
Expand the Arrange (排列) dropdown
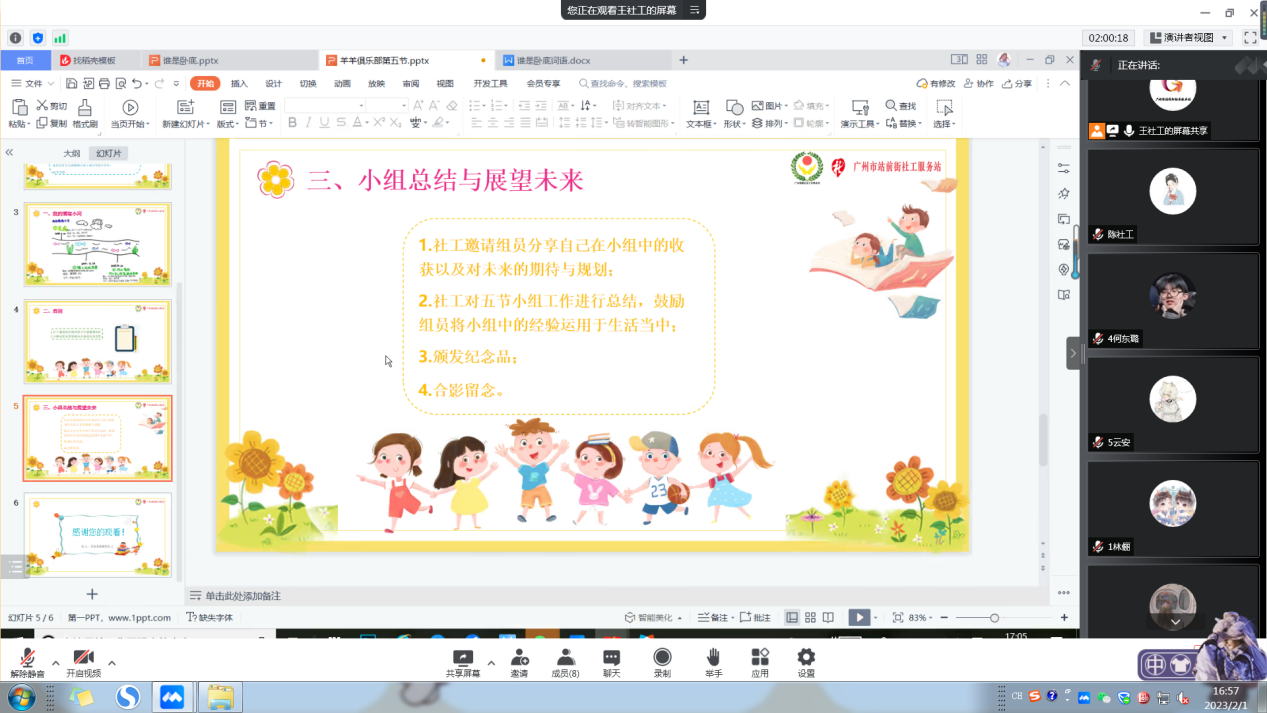coord(770,124)
